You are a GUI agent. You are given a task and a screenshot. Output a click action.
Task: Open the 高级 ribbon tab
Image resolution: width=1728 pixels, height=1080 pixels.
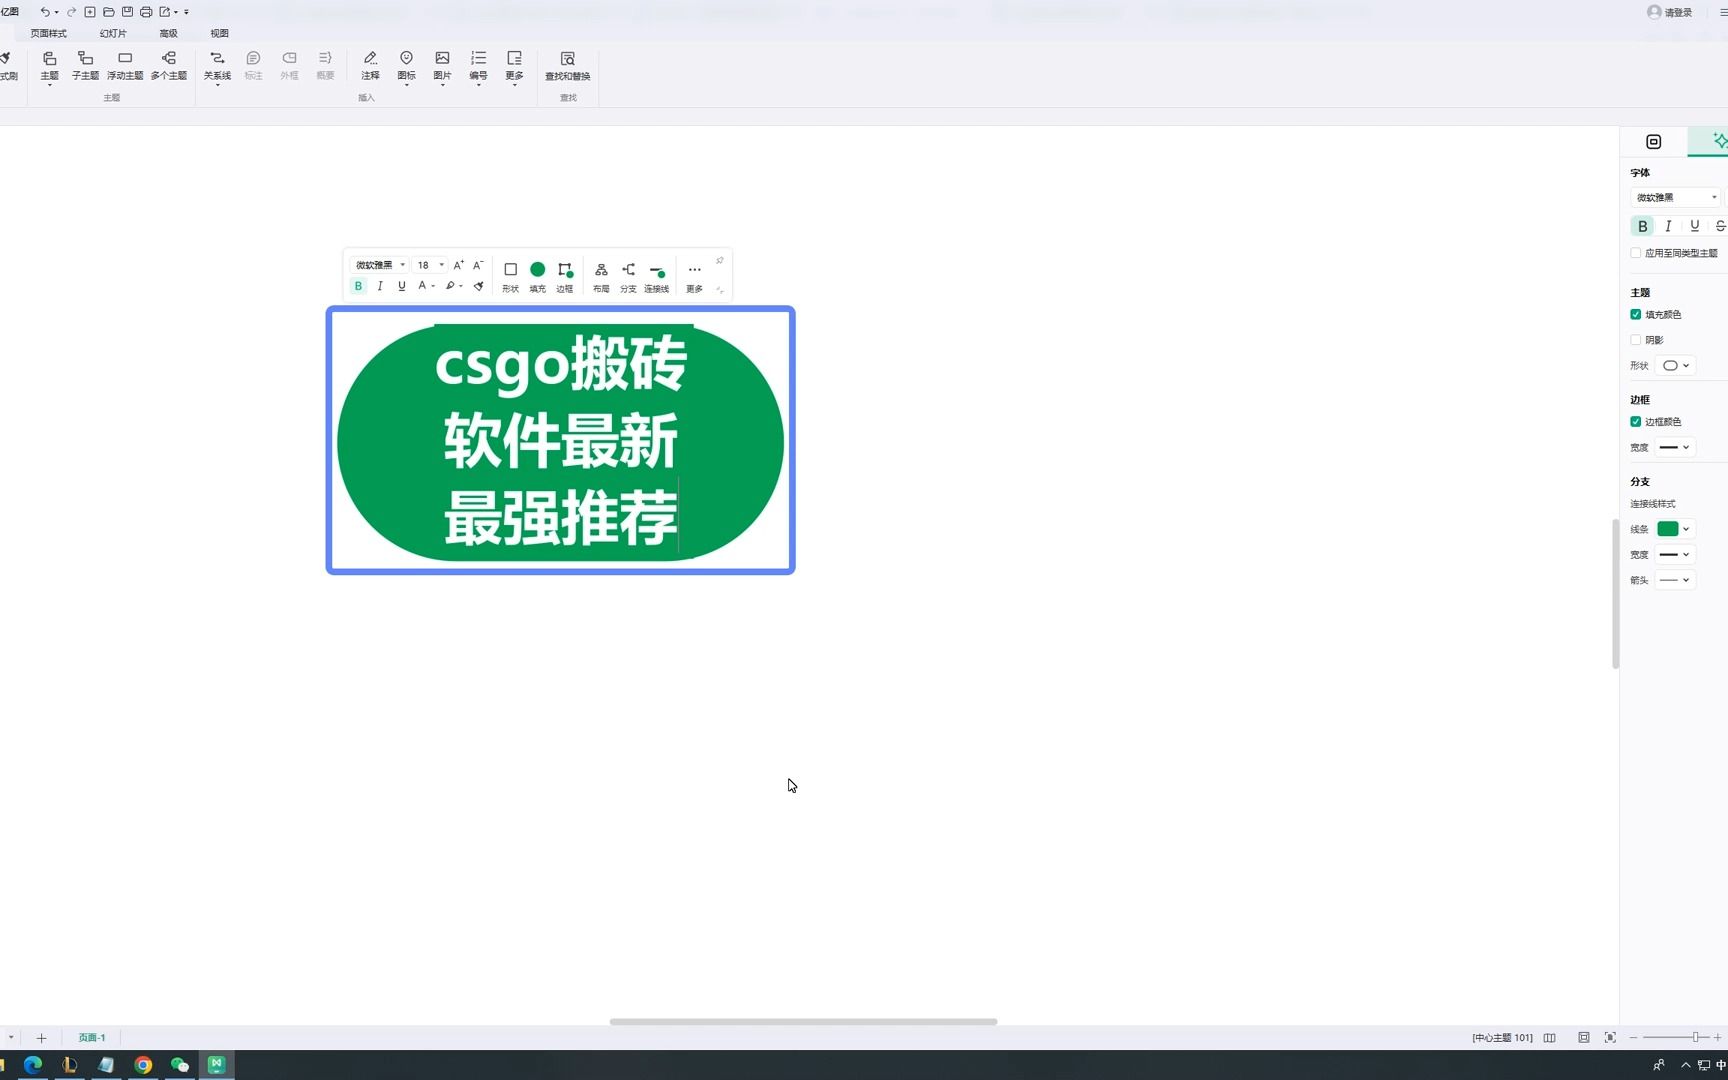click(x=168, y=33)
